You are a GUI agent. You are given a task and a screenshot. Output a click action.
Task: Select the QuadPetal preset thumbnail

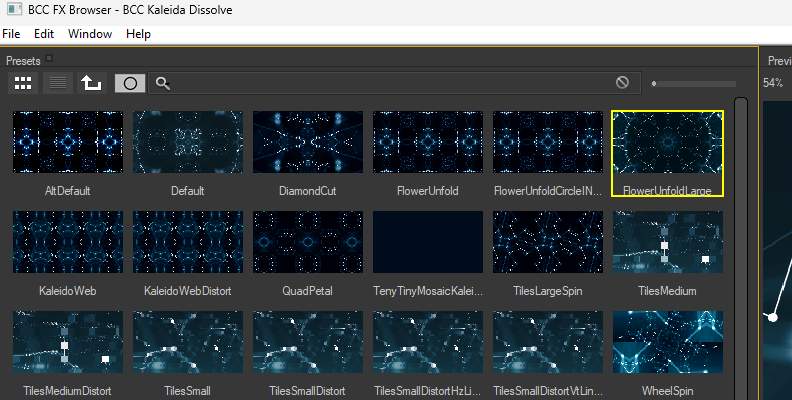[308, 242]
